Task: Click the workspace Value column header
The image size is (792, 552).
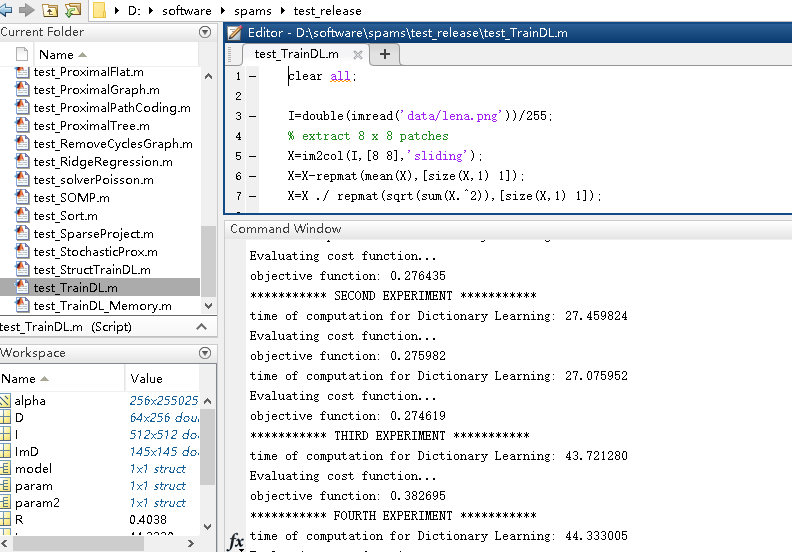Action: 162,379
